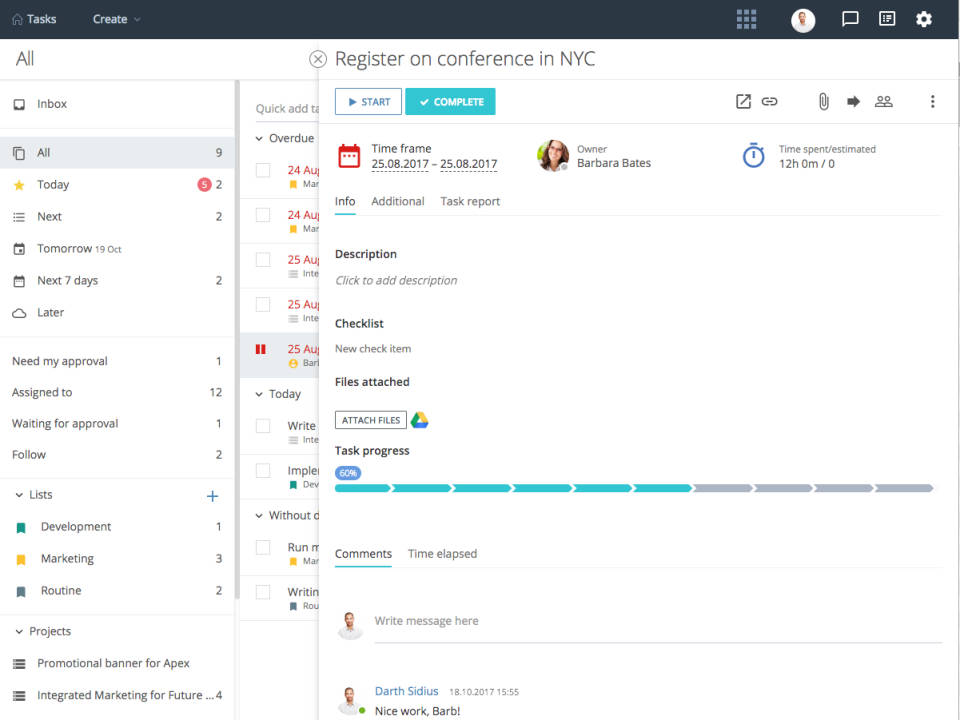Check the Write task checkbox under Today
Image resolution: width=960 pixels, height=720 pixels.
(x=263, y=426)
